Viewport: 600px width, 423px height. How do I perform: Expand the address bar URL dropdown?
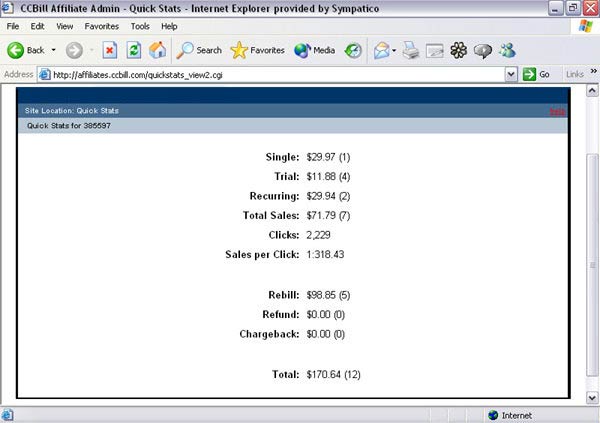coord(511,74)
